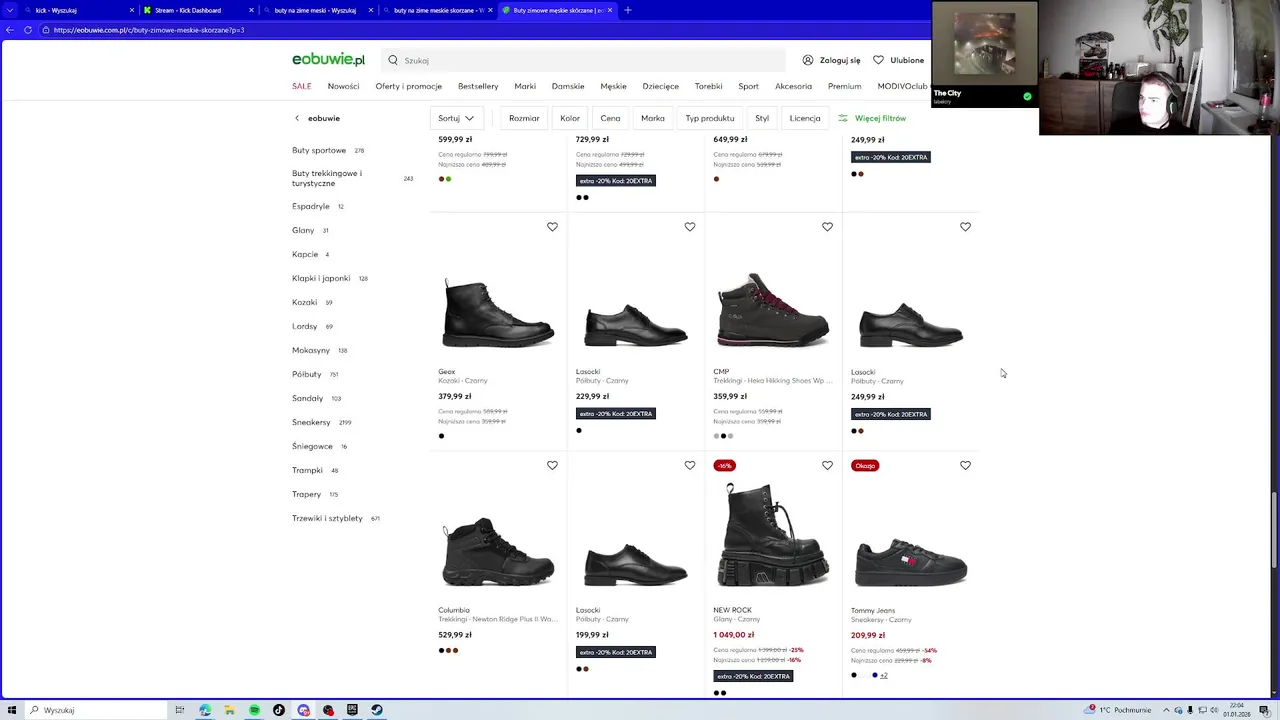Click Edge browser icon in taskbar
1280x720 pixels.
pyautogui.click(x=205, y=710)
